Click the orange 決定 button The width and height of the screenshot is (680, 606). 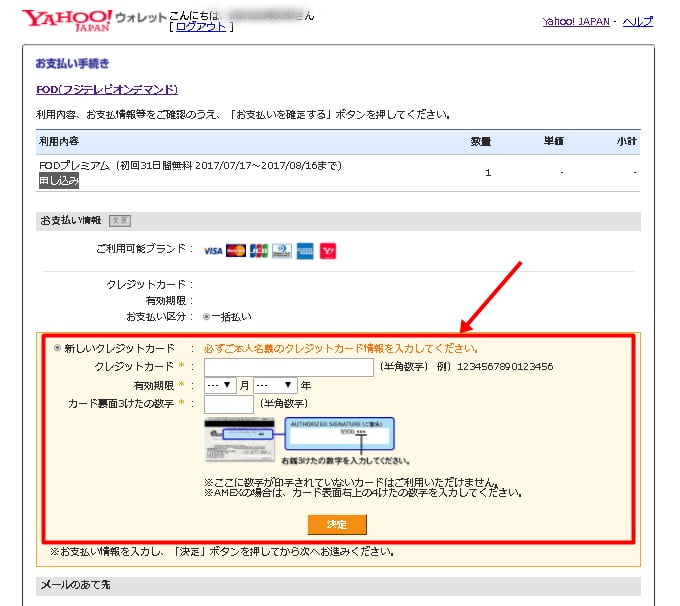tap(337, 524)
